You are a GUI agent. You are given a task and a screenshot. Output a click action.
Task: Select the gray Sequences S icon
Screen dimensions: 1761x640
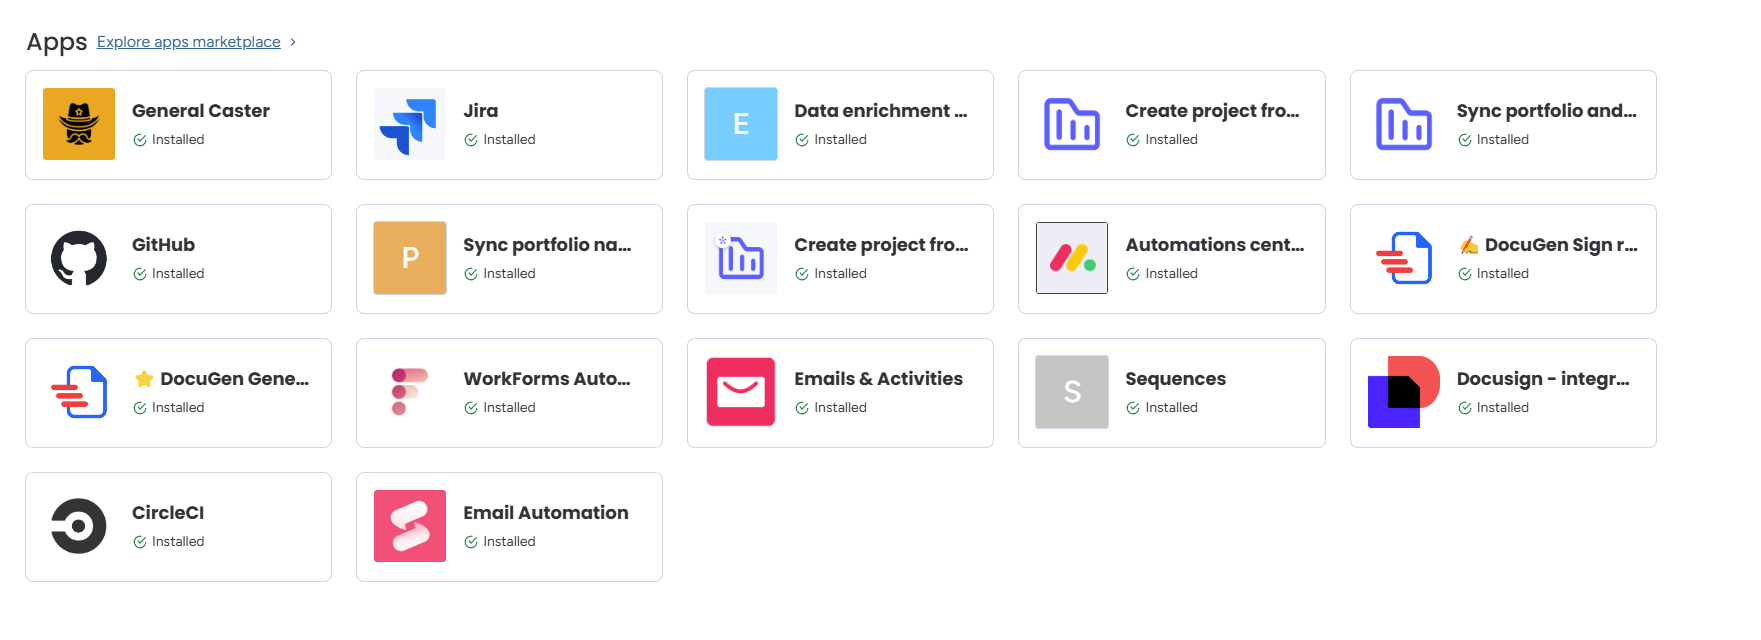click(x=1072, y=392)
